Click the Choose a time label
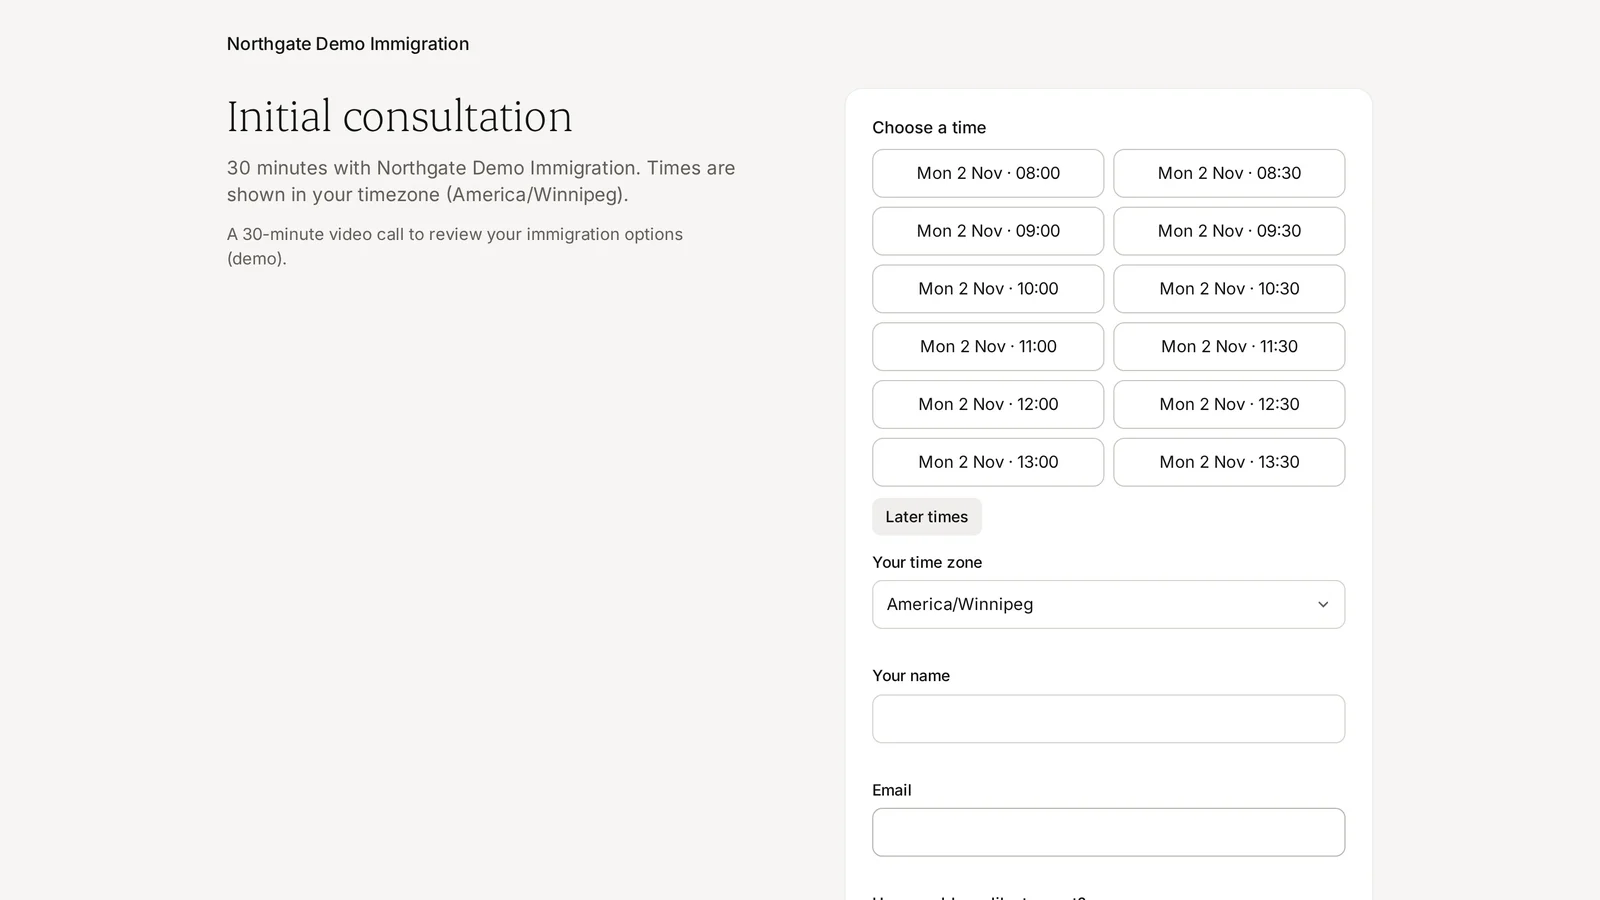Screen dimensions: 1600x900 [x=929, y=128]
